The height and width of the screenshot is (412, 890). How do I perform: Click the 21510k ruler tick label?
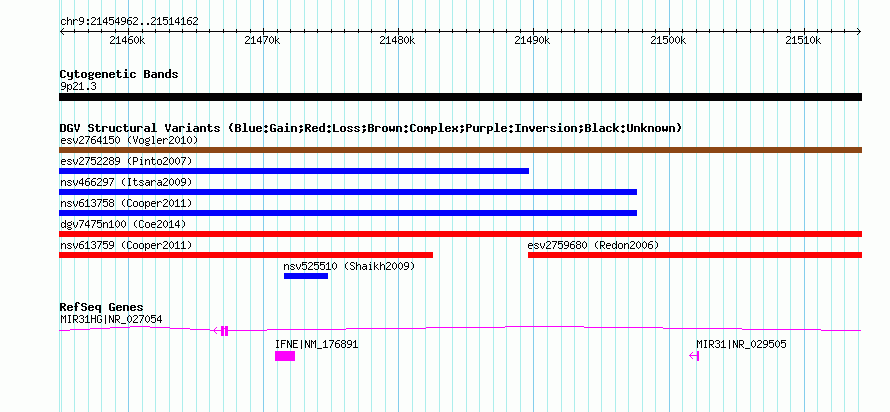pos(803,40)
